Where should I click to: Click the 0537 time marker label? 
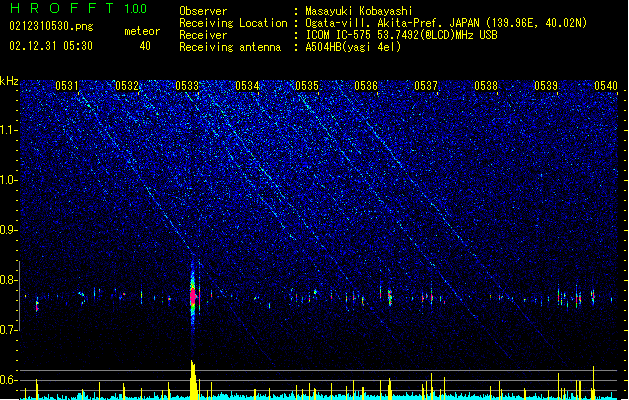click(426, 86)
